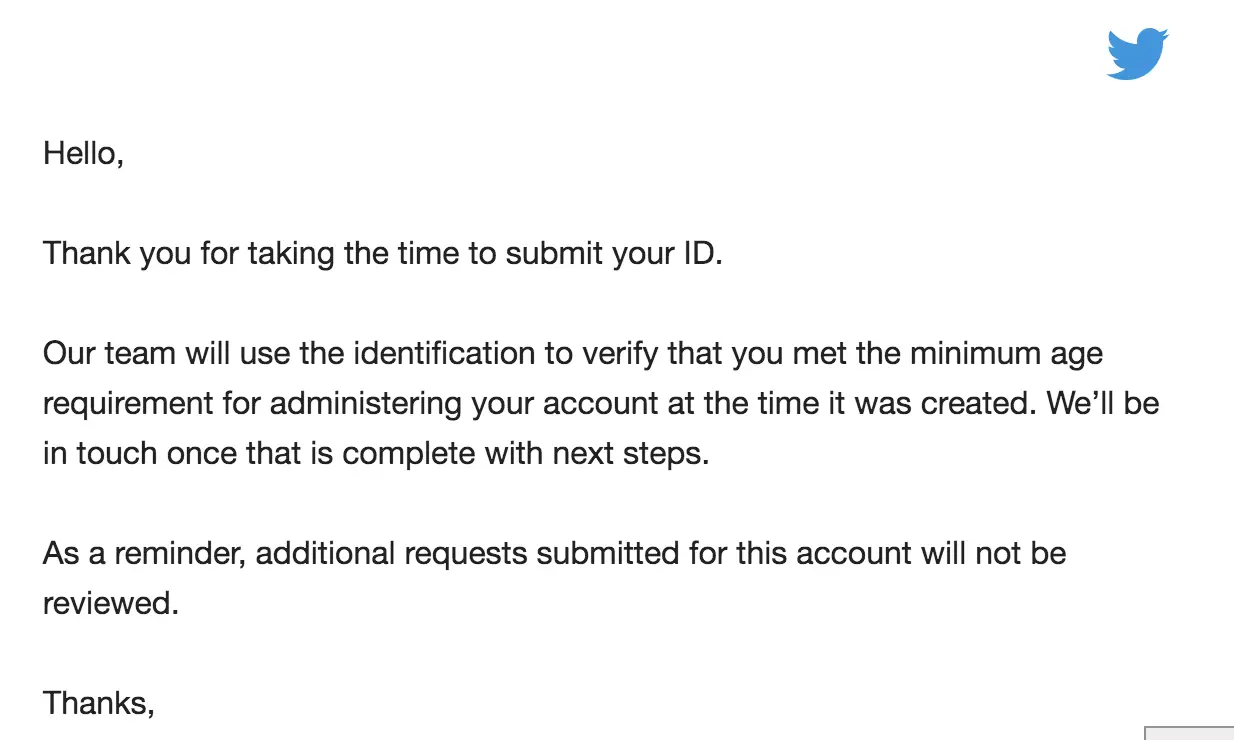The image size is (1234, 740).
Task: Click the words "will not be"
Action: click(x=990, y=553)
